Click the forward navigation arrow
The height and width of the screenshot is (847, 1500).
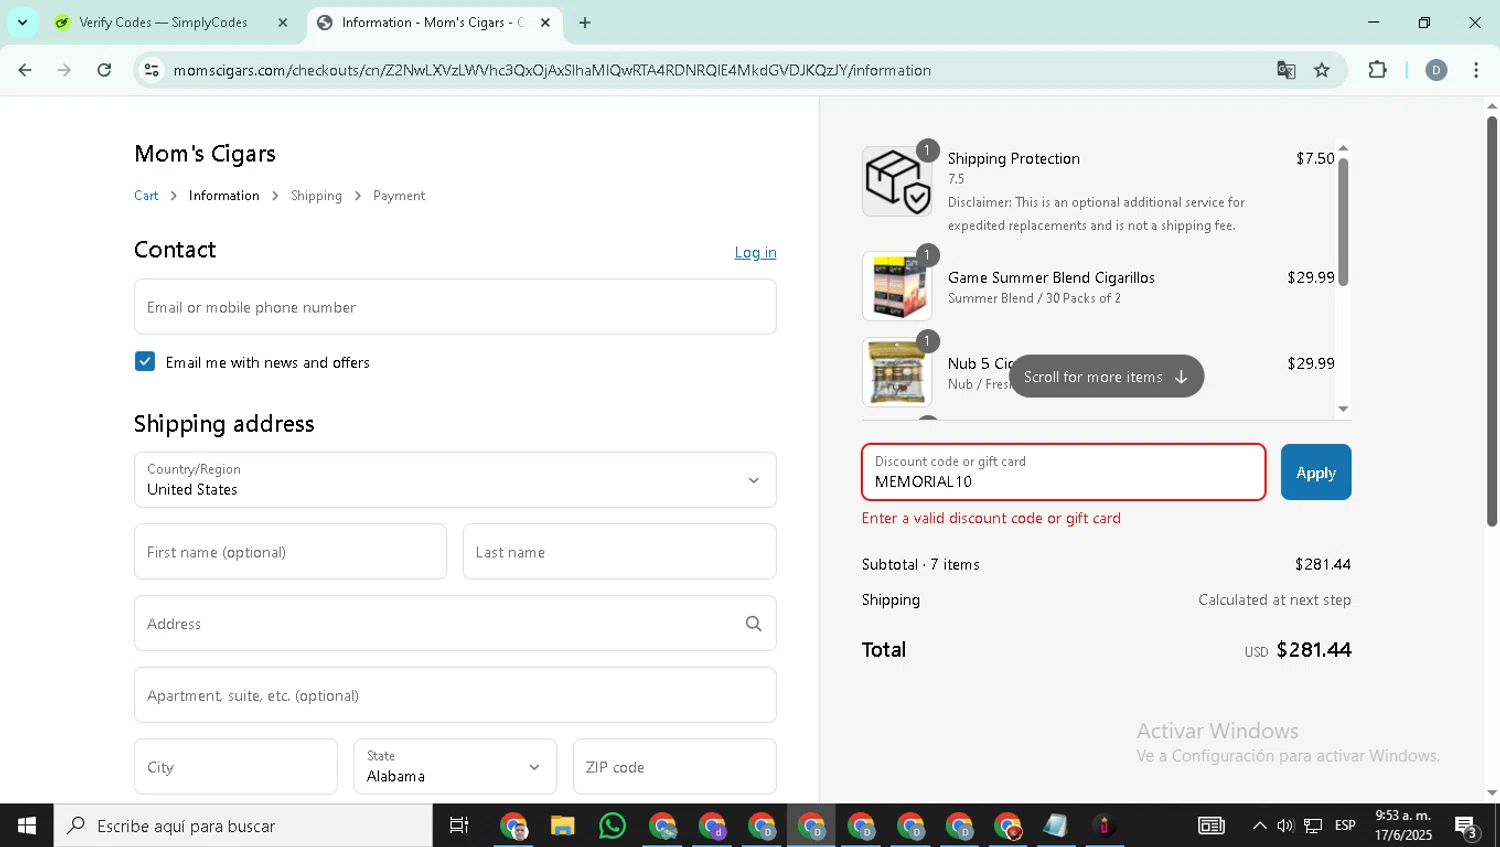pos(64,70)
